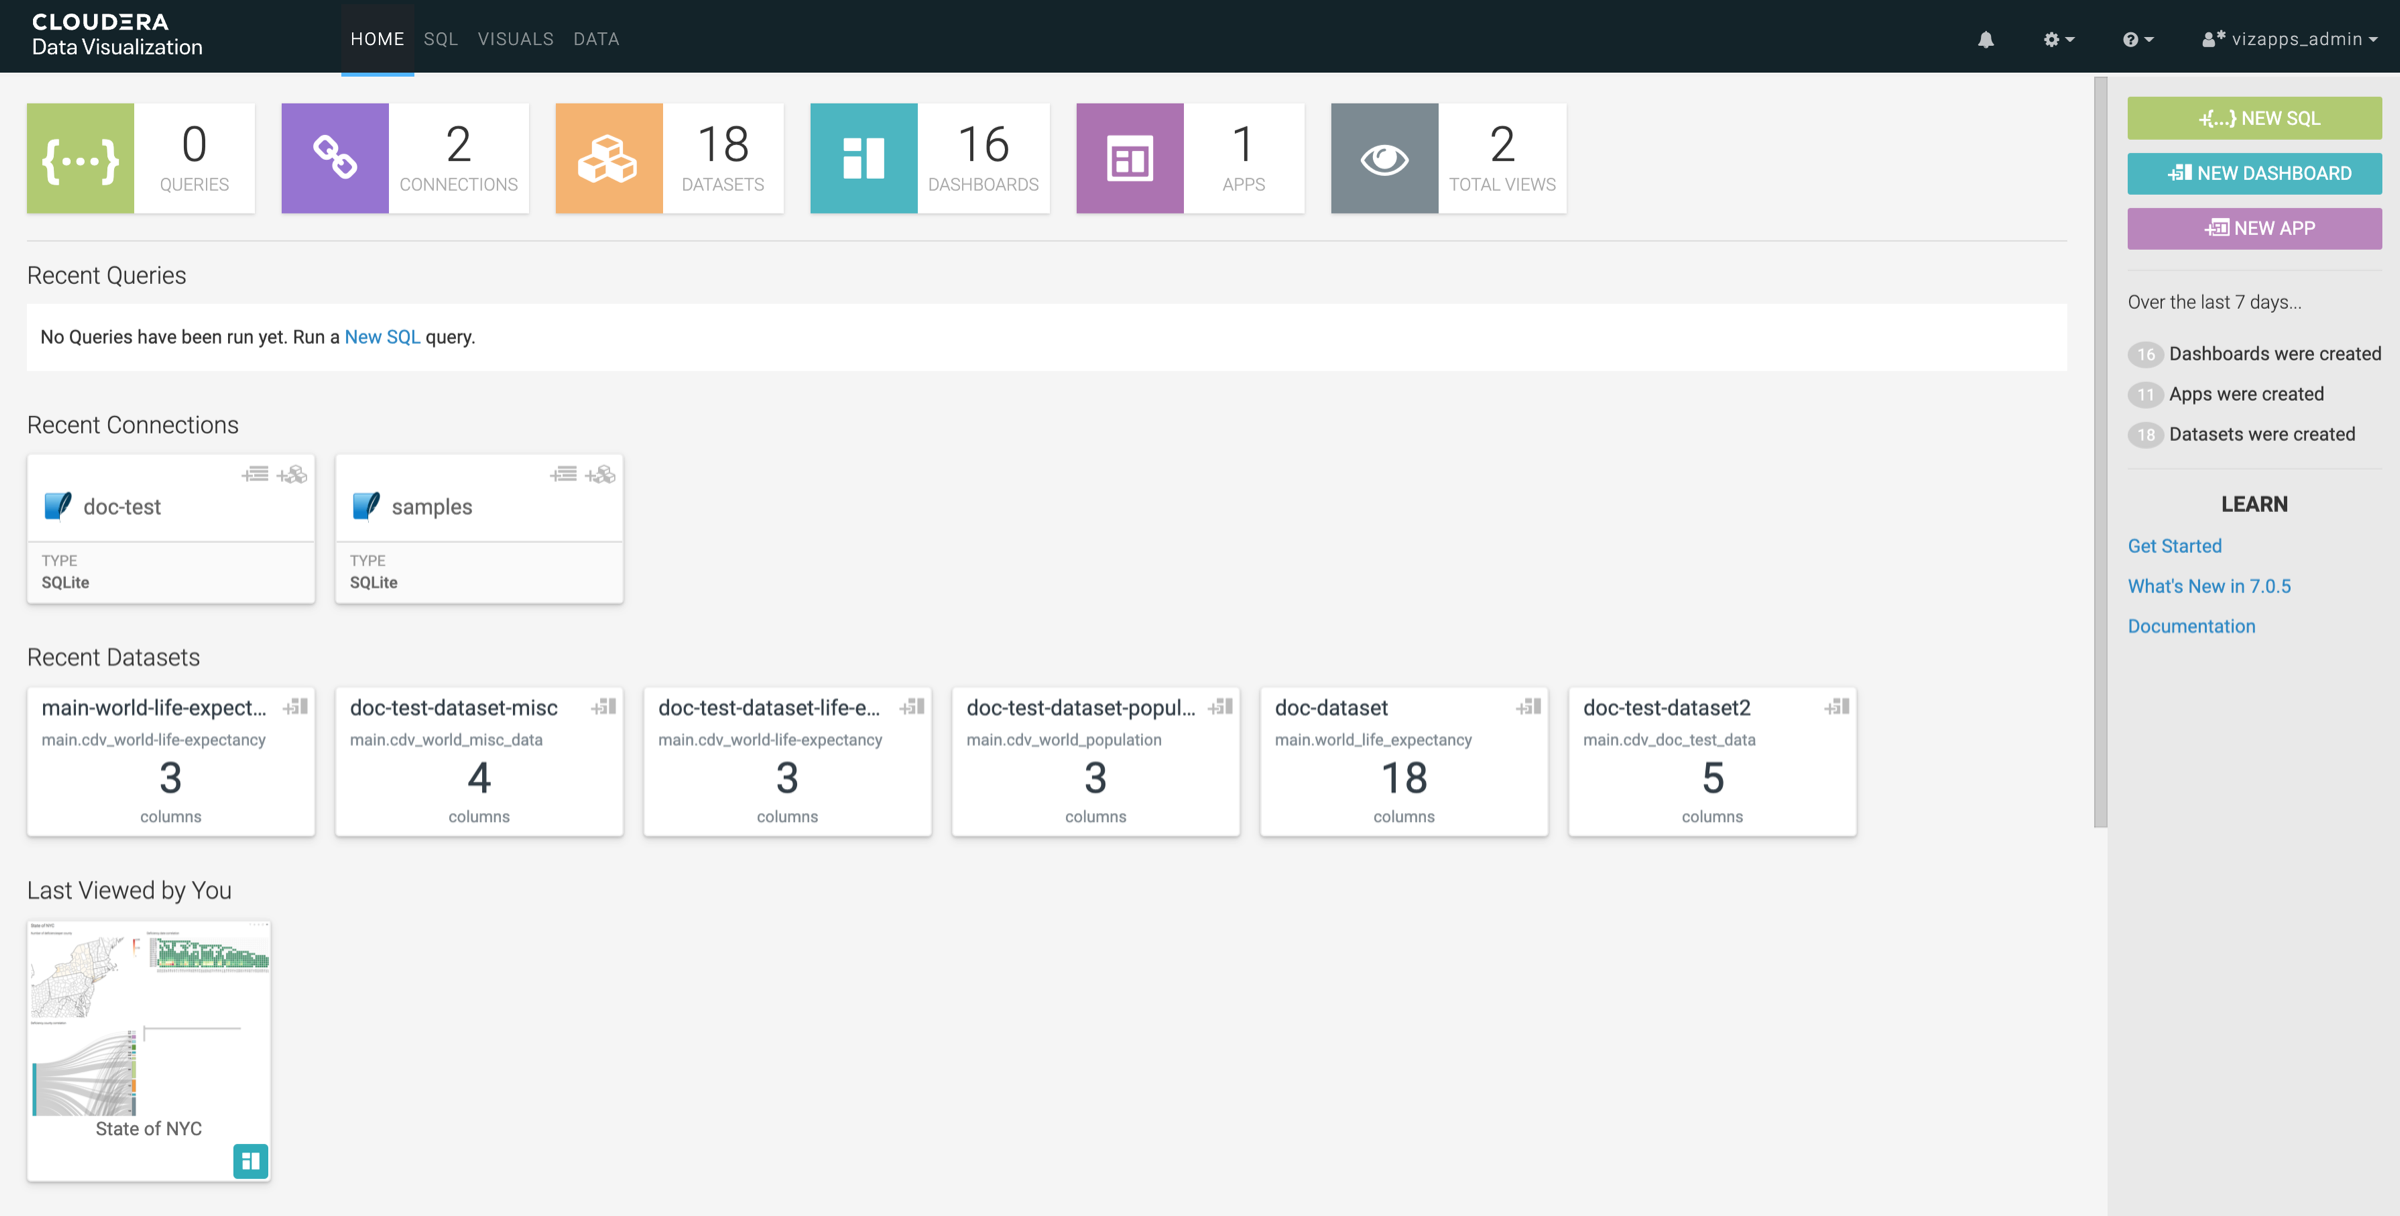The width and height of the screenshot is (2400, 1216).
Task: Open the doc-test connection name
Action: click(x=122, y=507)
